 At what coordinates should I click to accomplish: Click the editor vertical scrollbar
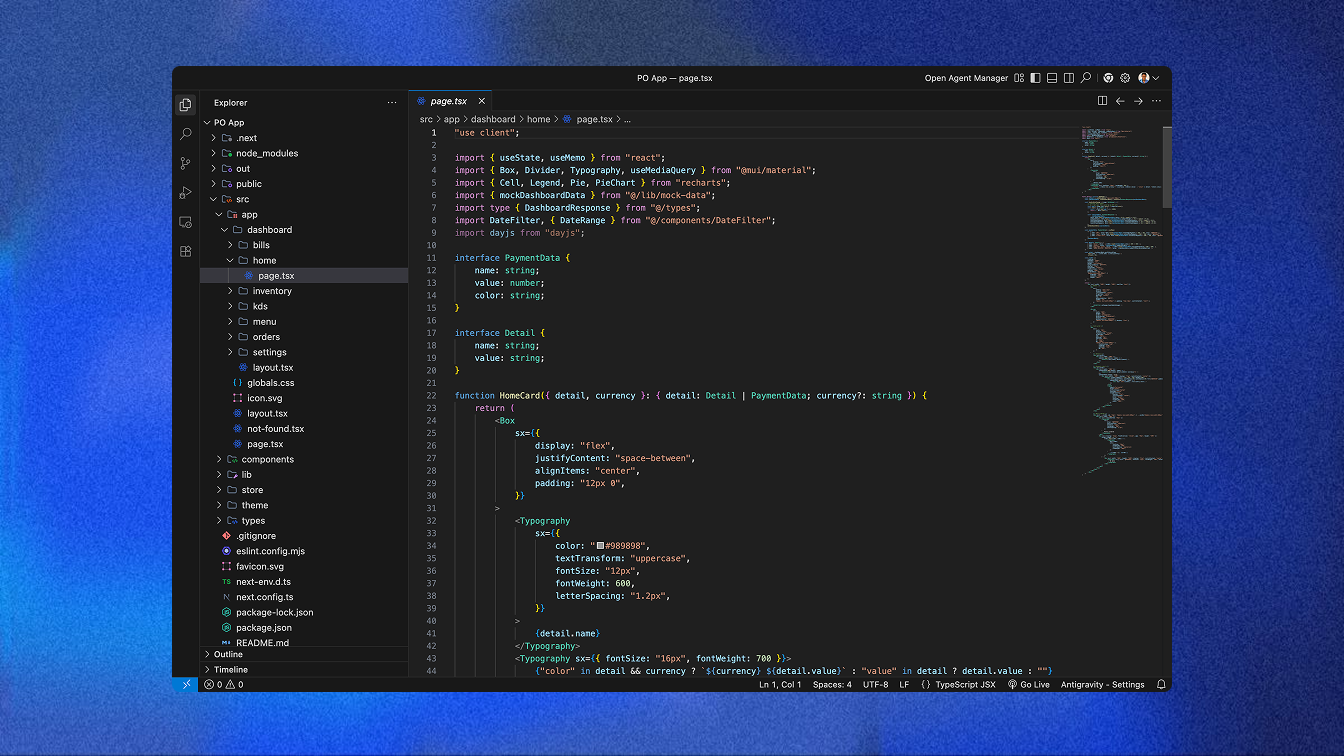(x=1166, y=166)
